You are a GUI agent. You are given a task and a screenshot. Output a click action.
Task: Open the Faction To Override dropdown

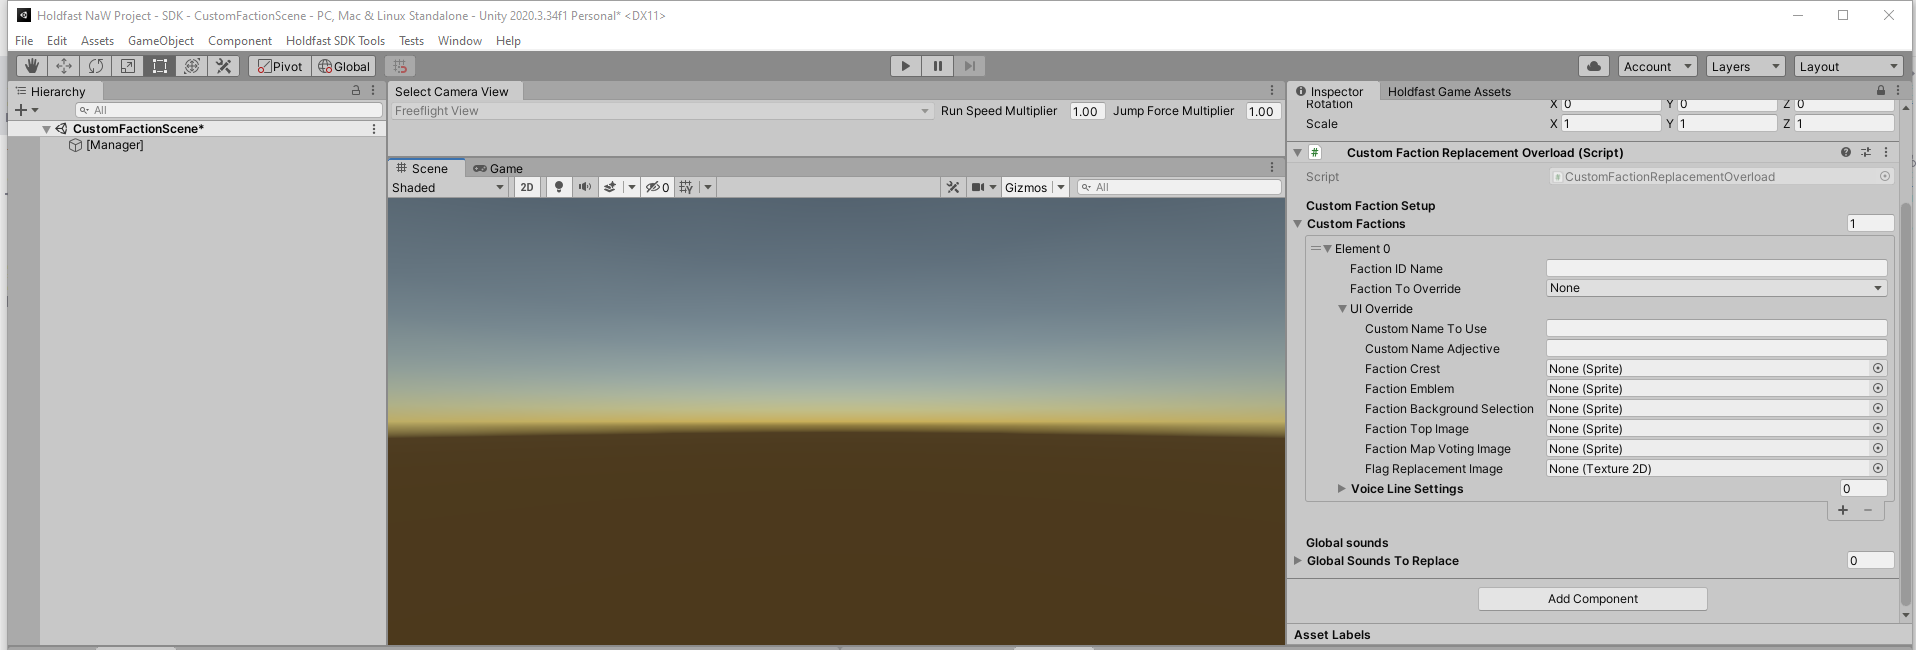point(1715,288)
